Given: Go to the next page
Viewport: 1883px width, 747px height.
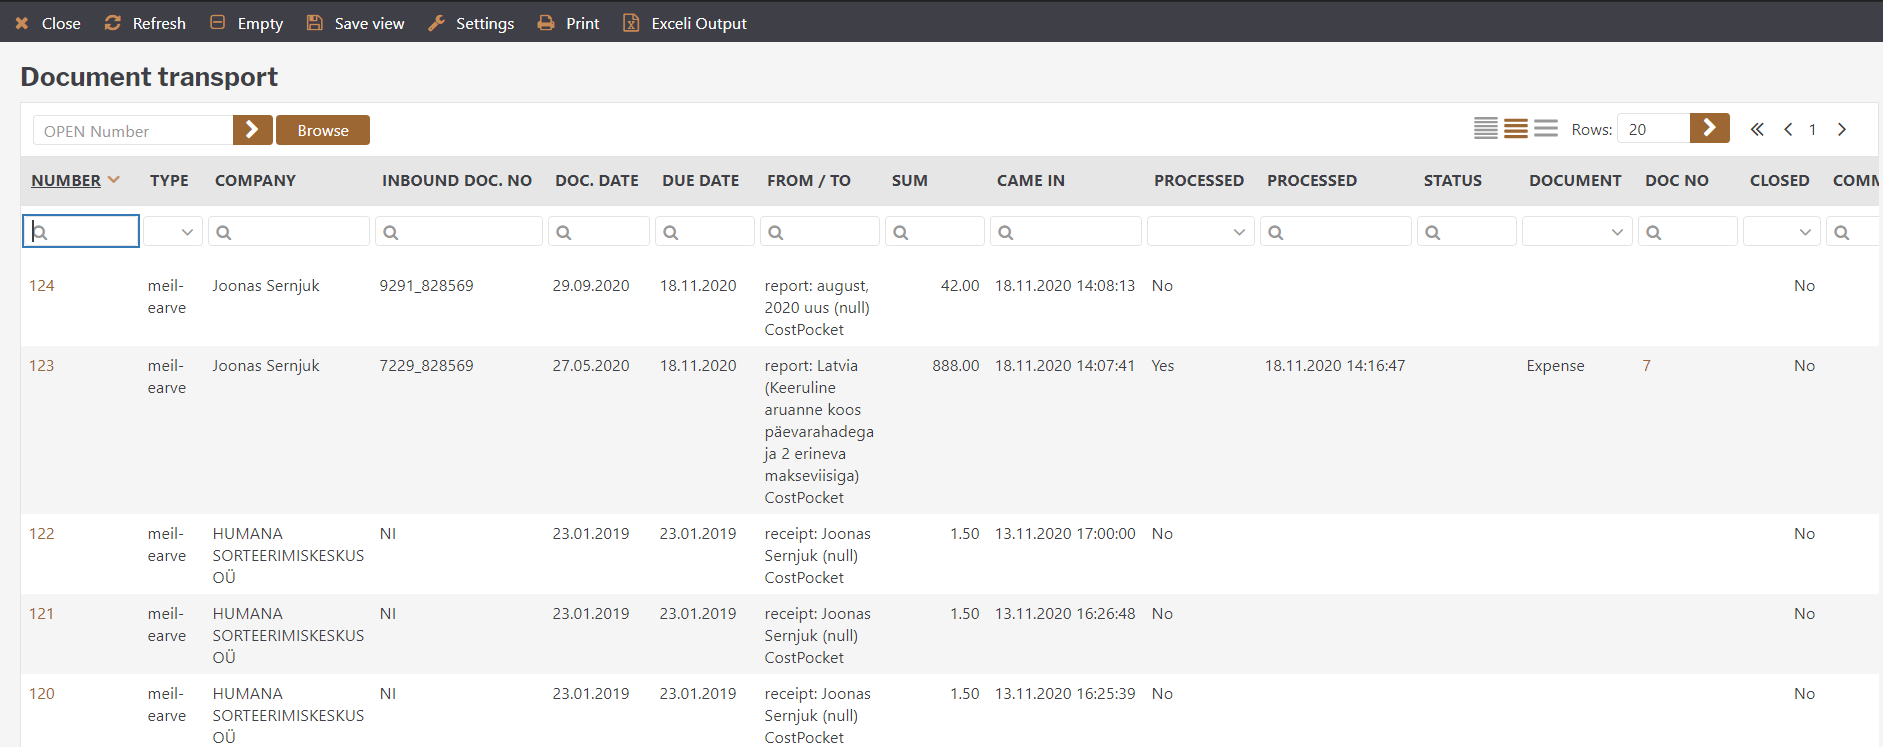Looking at the screenshot, I should 1842,129.
